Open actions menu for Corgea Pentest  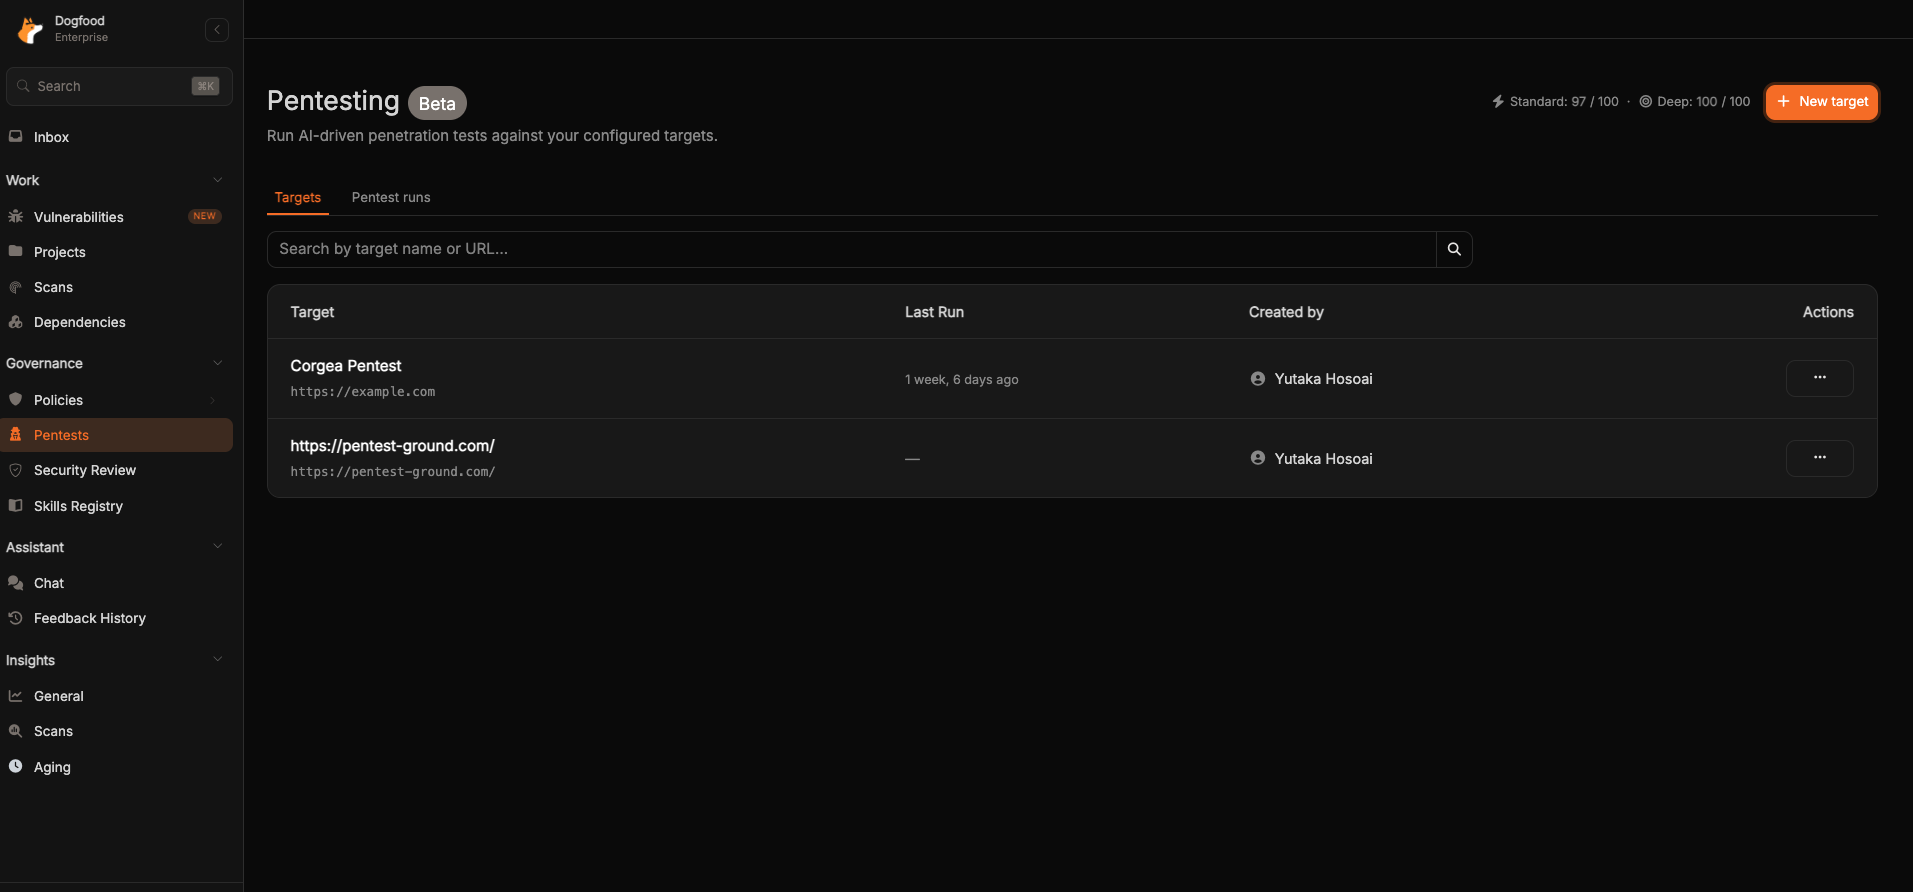1820,378
